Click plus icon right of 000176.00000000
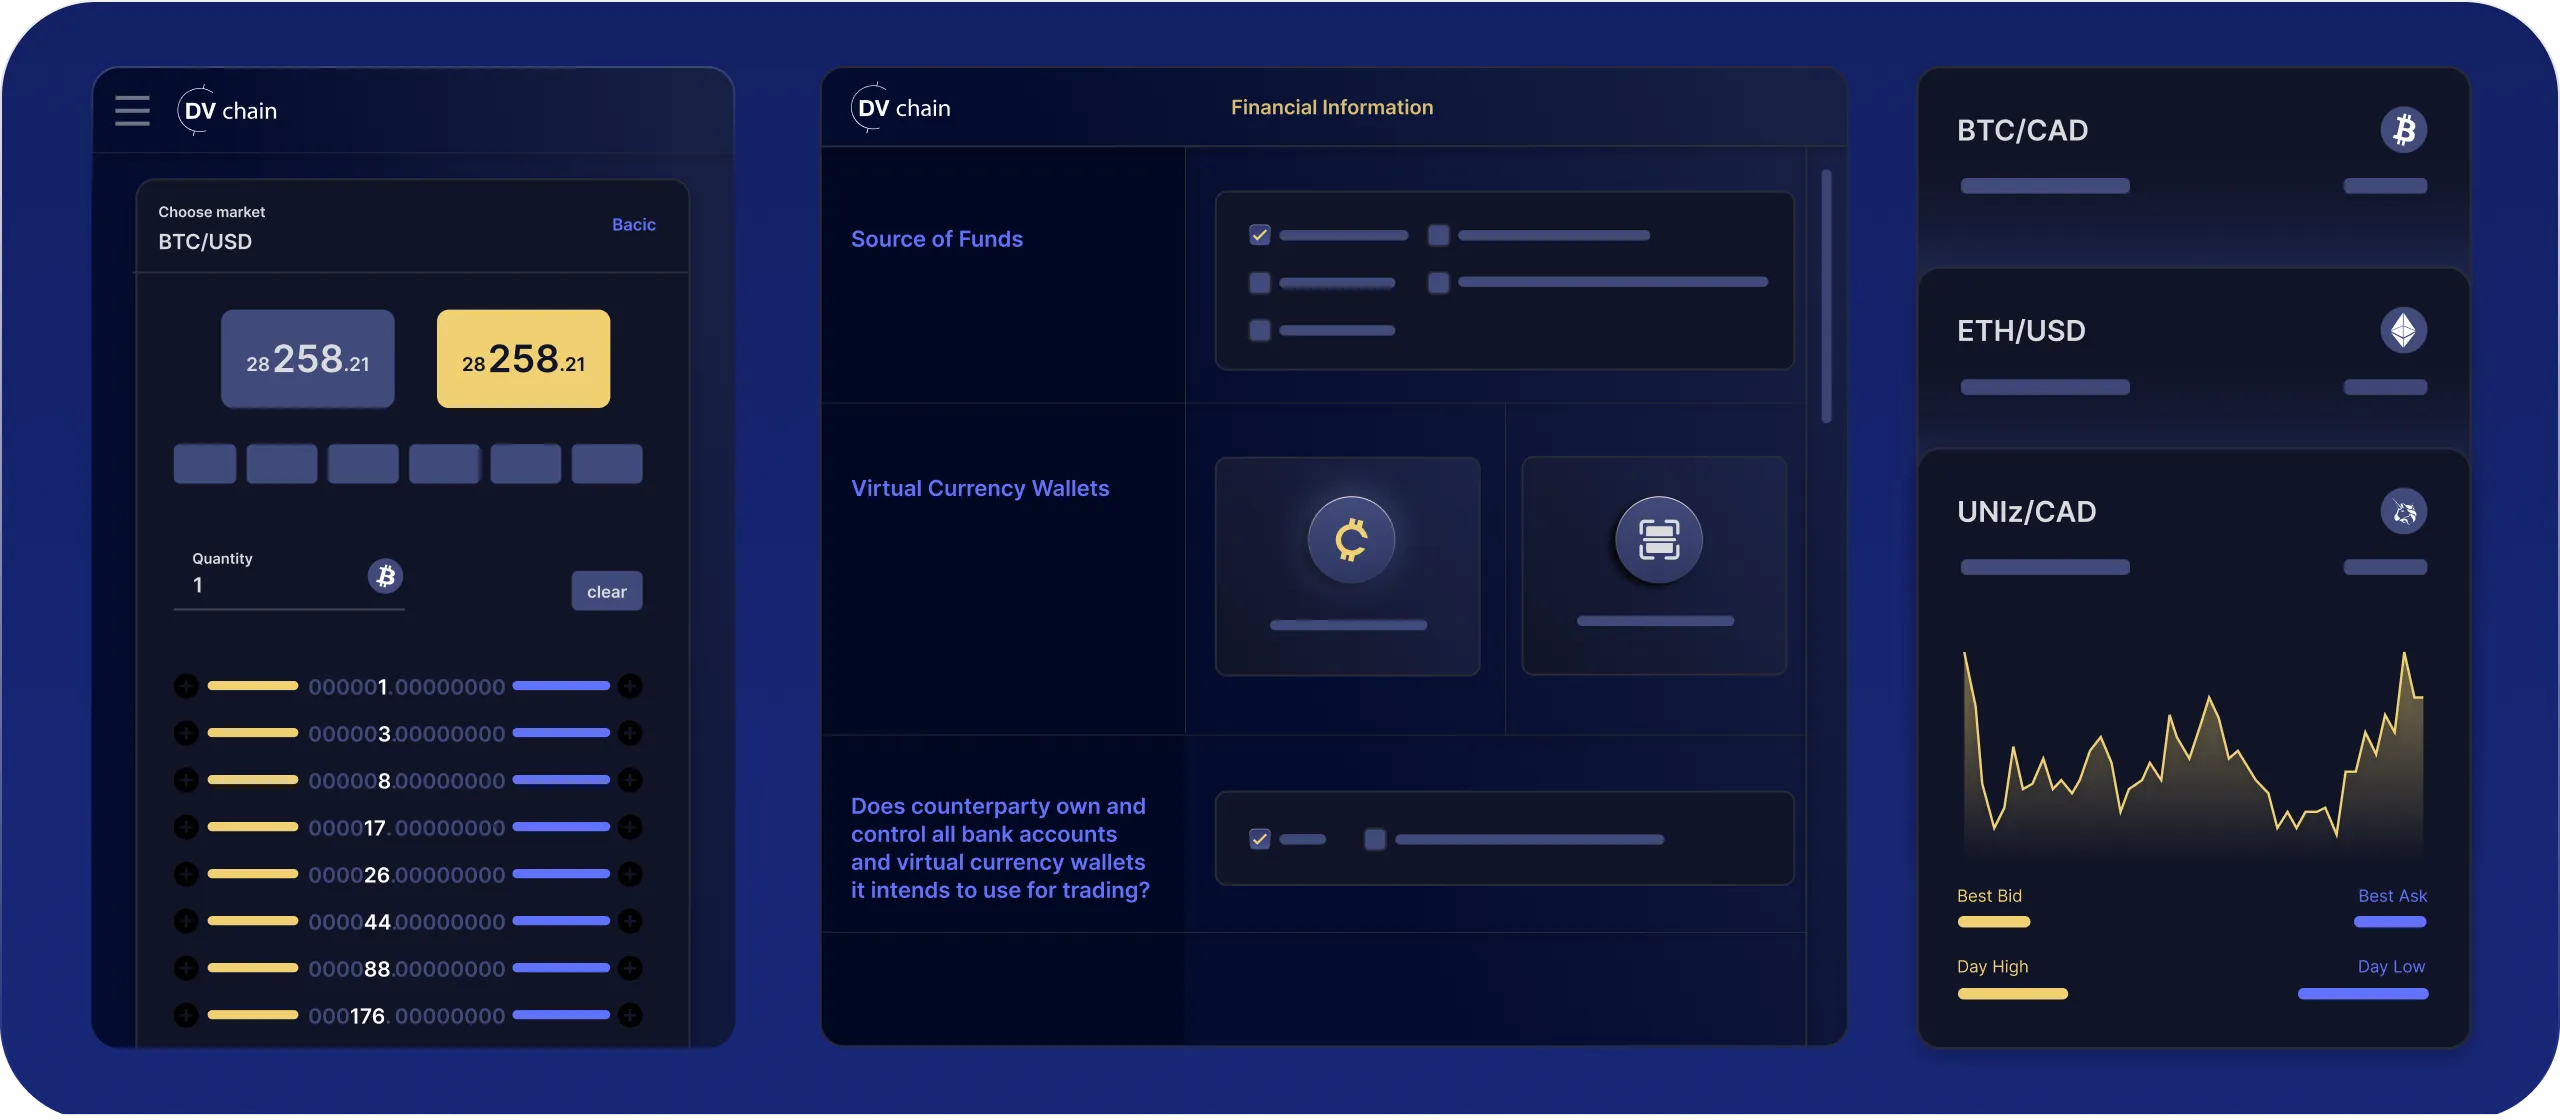This screenshot has width=2560, height=1120. tap(630, 1016)
